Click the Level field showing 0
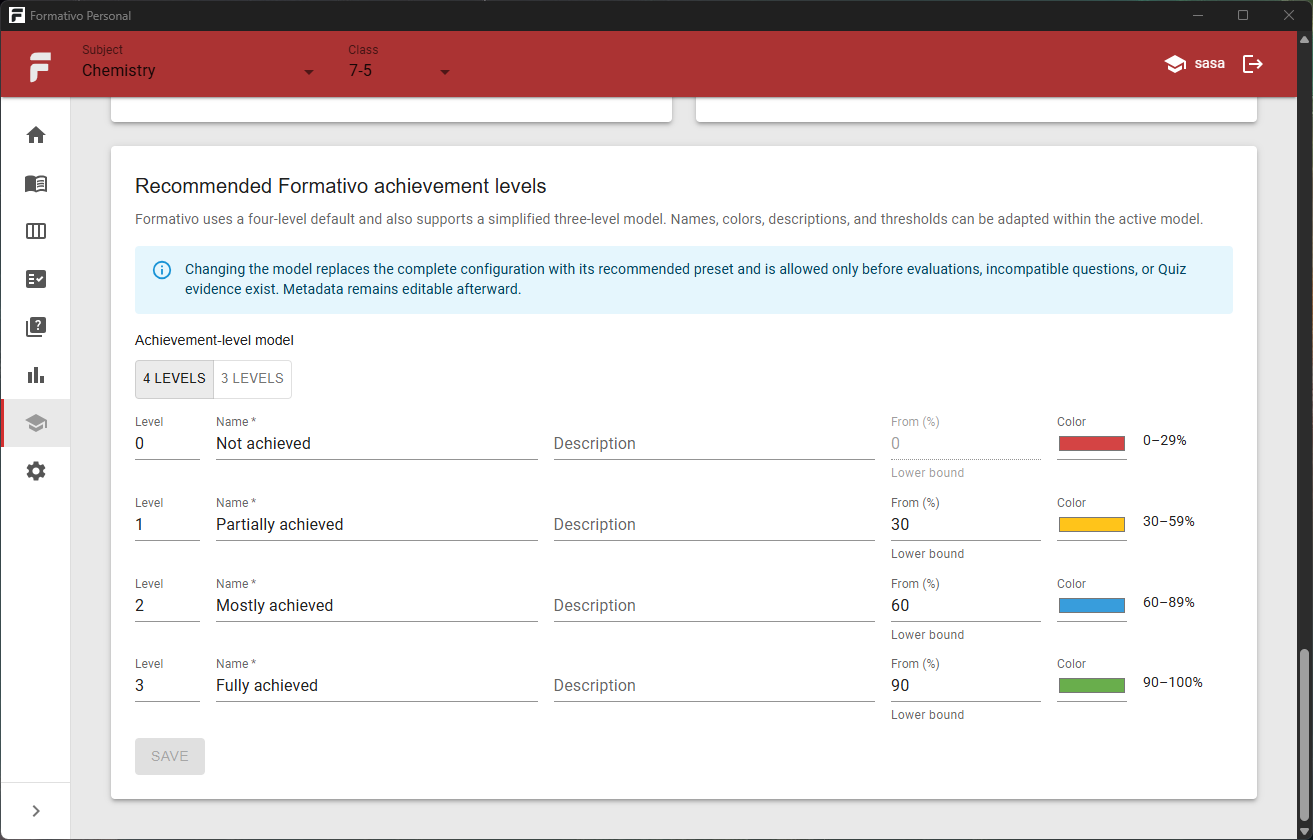 point(167,444)
